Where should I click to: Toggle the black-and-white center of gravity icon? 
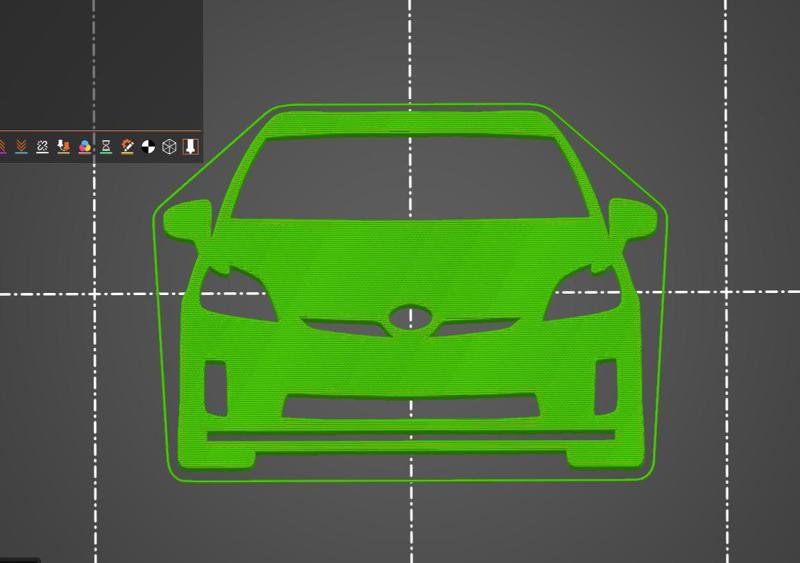148,147
